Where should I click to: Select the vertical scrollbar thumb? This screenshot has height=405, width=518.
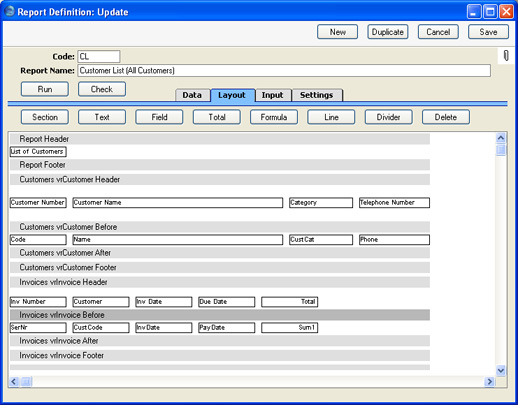click(501, 150)
